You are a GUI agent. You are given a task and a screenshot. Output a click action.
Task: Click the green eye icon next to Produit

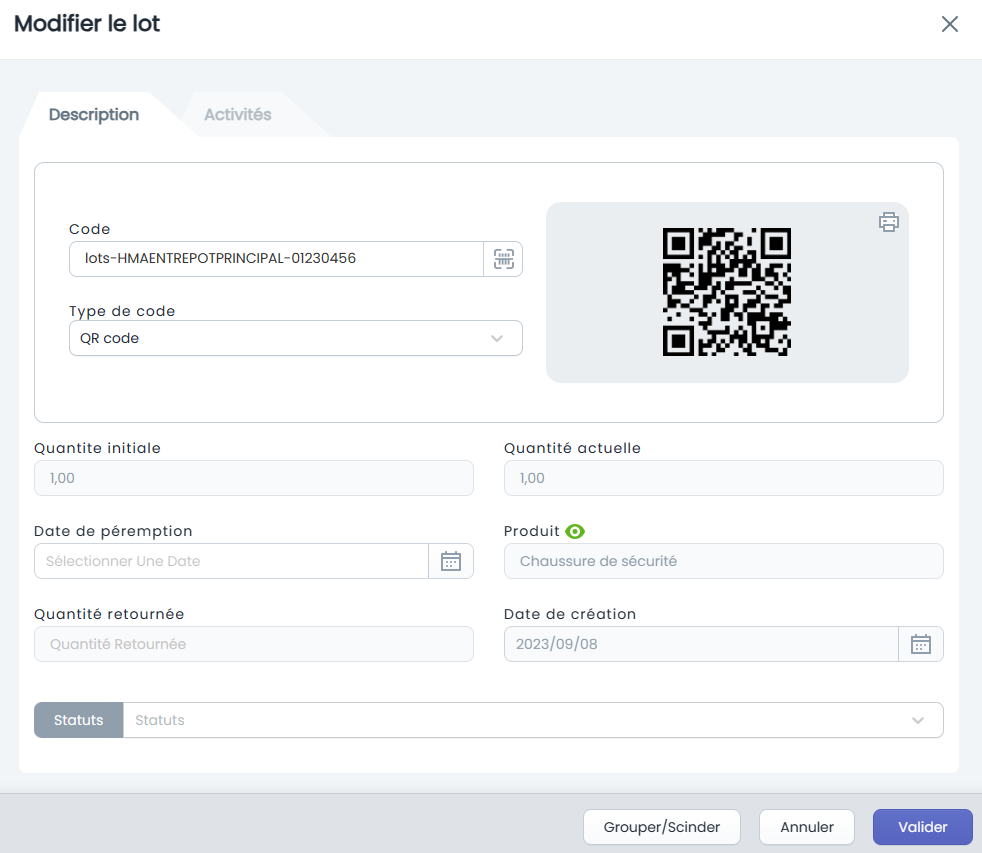(575, 531)
